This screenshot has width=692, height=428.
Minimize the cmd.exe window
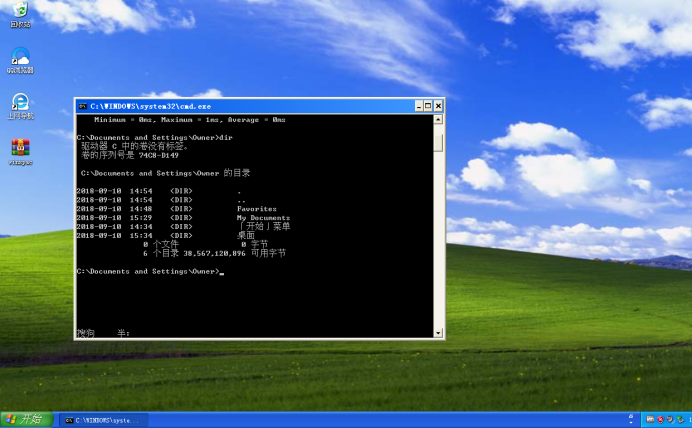point(419,106)
